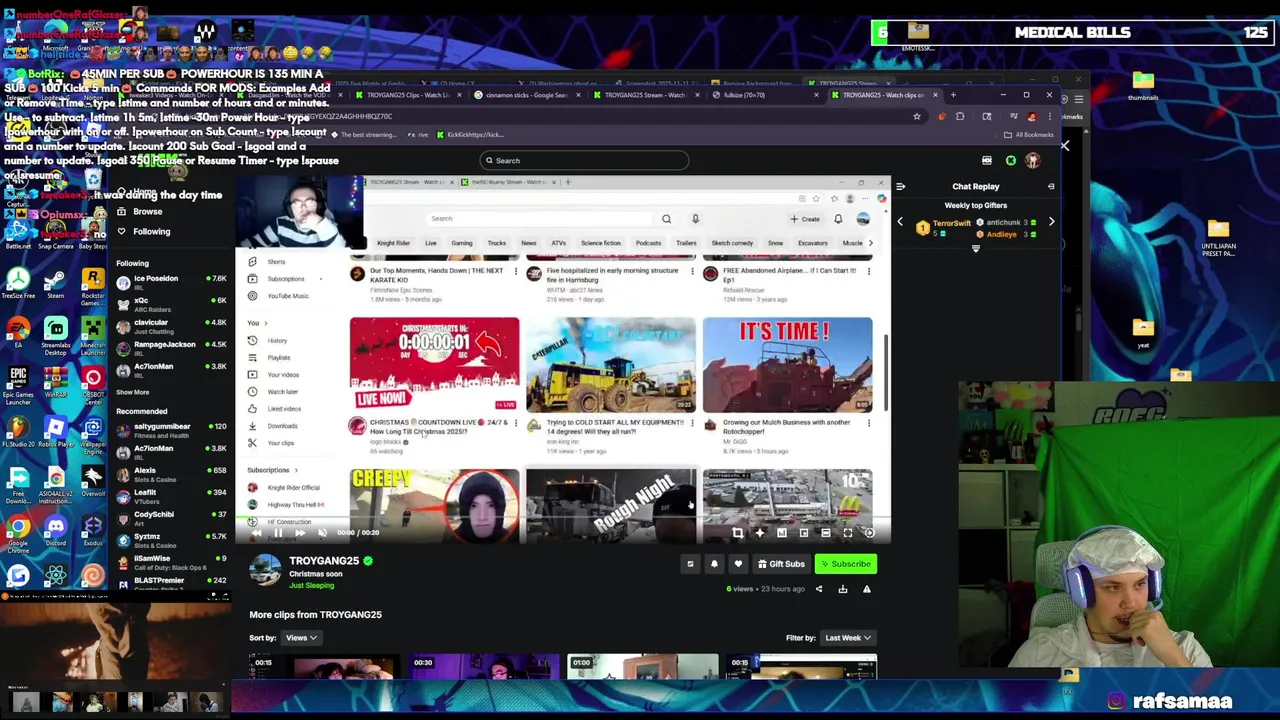1280x720 pixels.
Task: Toggle the heart follow button for TROYGANG25
Action: (x=738, y=564)
